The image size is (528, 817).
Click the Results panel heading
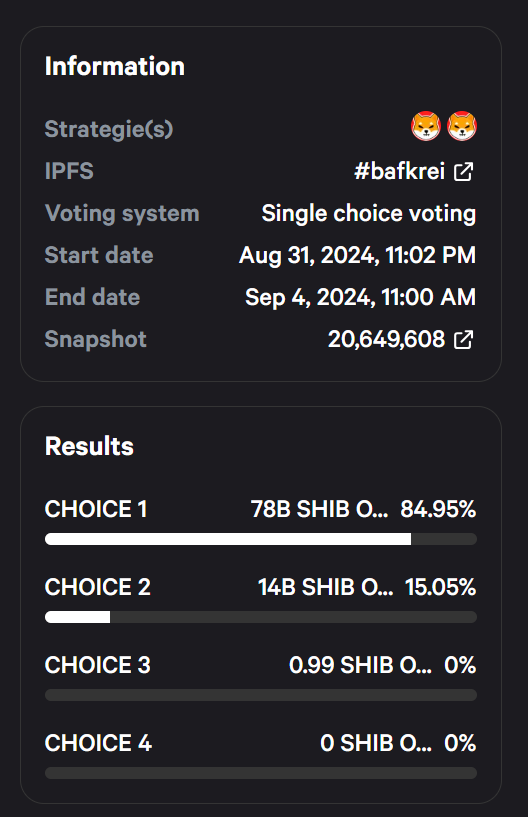[89, 446]
